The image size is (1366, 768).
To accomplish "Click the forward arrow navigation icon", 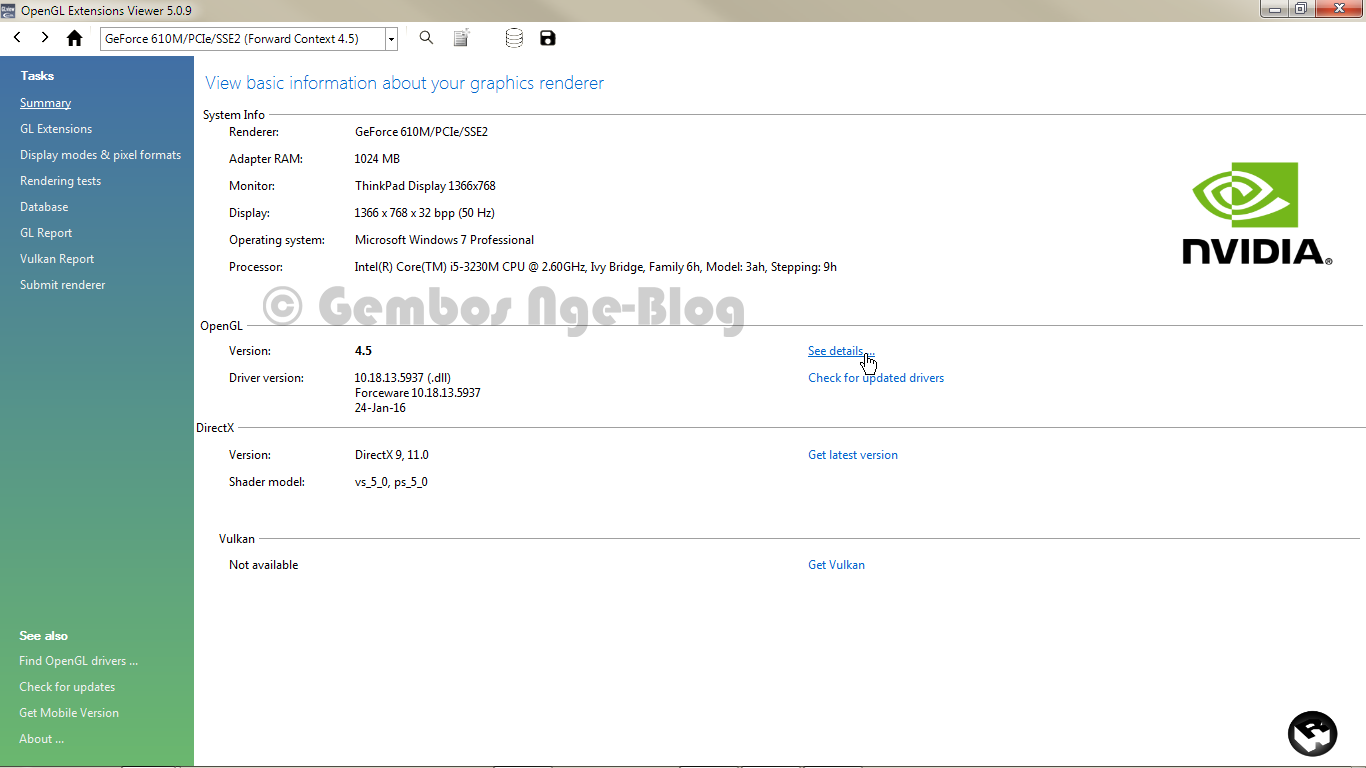I will coord(45,38).
